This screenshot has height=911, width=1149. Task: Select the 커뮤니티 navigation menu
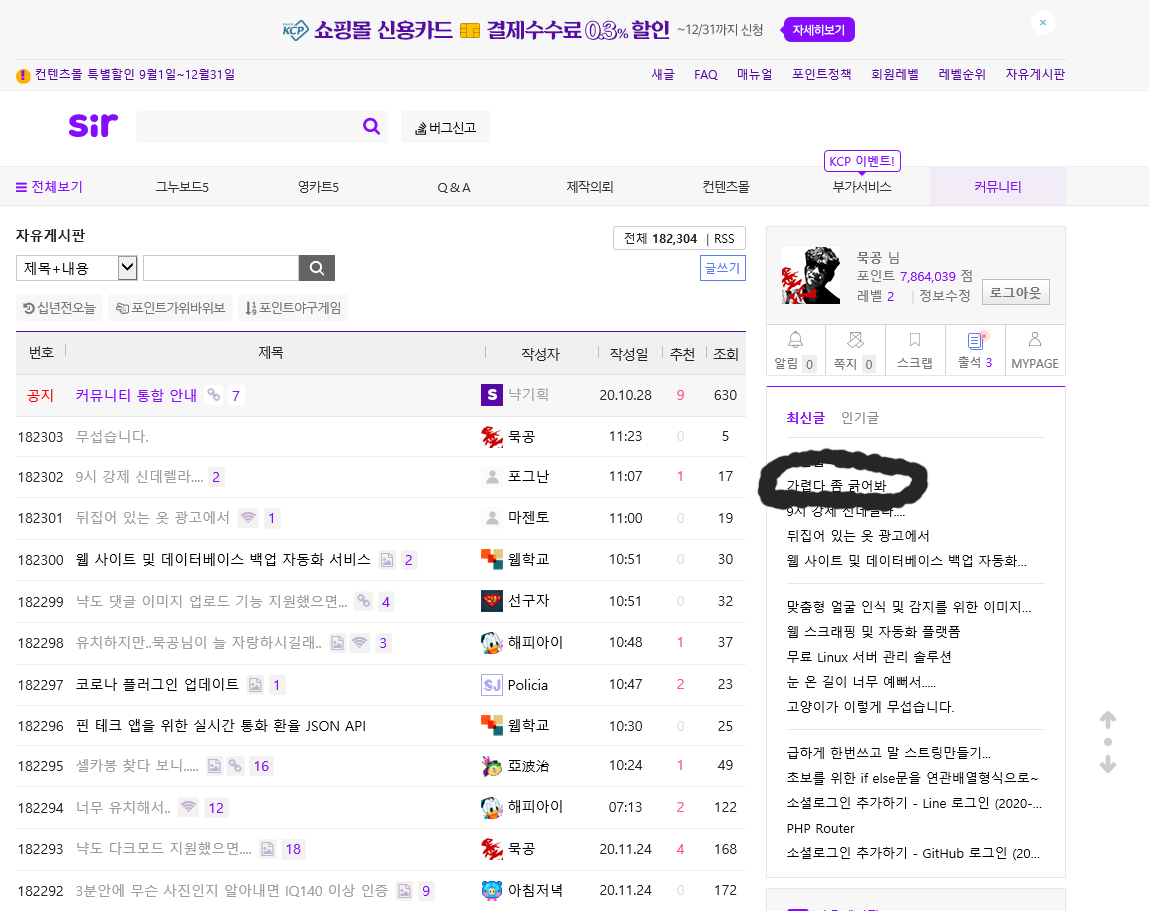click(997, 187)
